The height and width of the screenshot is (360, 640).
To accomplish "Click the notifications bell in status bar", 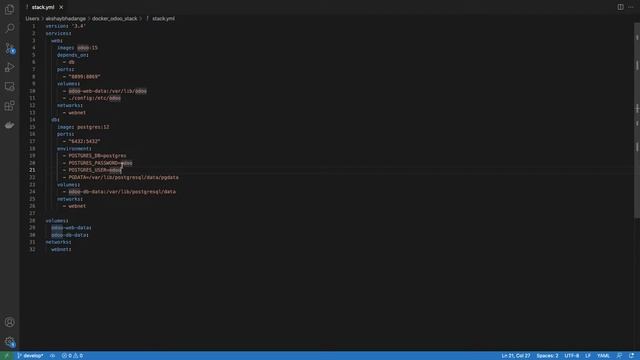I will point(631,356).
